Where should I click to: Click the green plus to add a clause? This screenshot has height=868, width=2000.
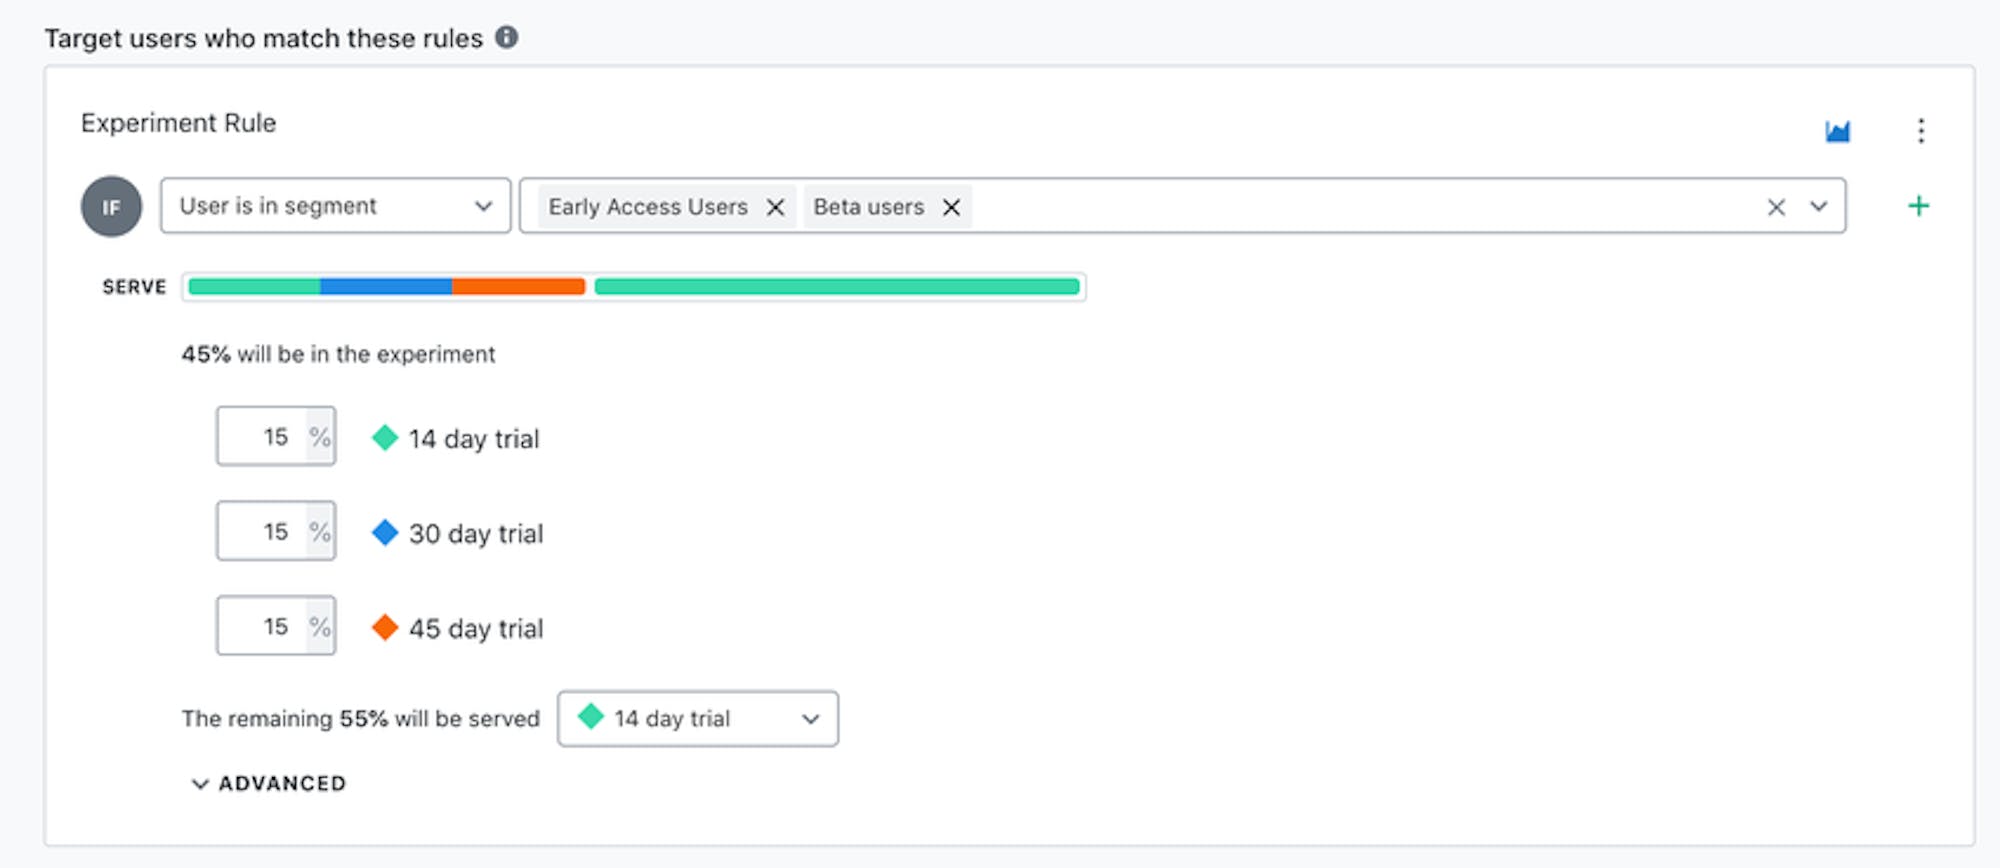coord(1918,206)
